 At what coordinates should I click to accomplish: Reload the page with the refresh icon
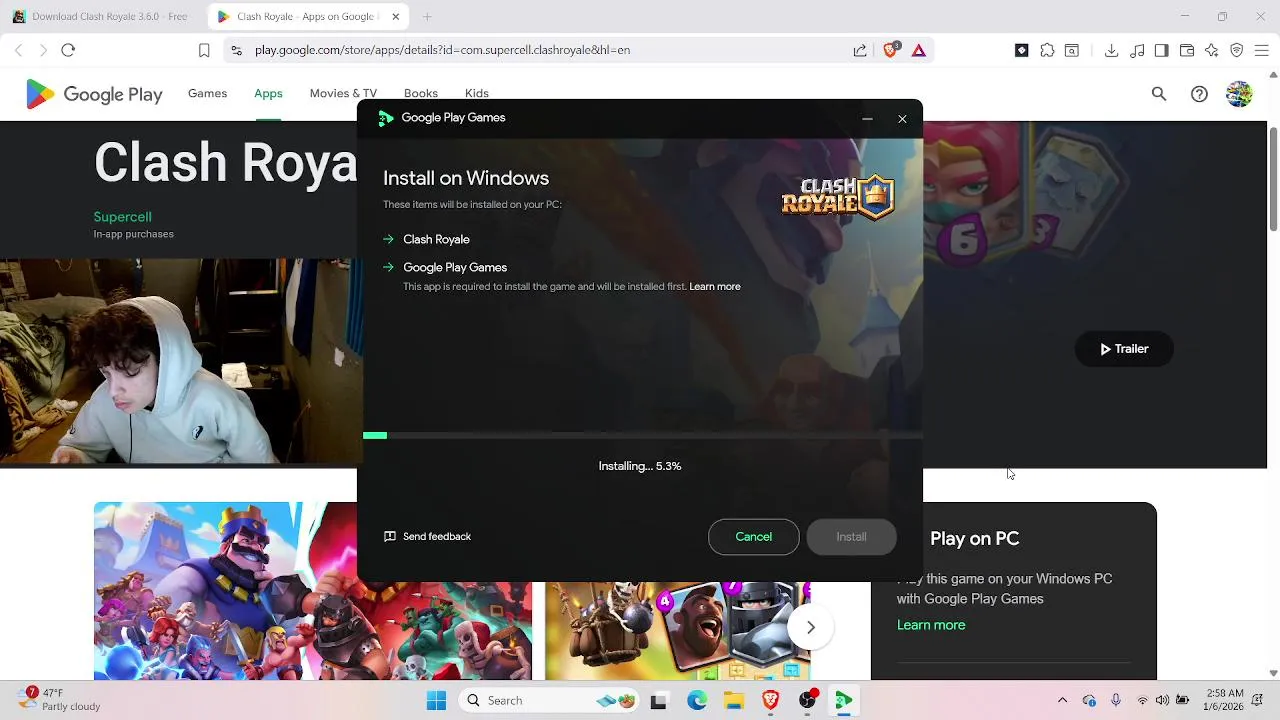[x=68, y=50]
